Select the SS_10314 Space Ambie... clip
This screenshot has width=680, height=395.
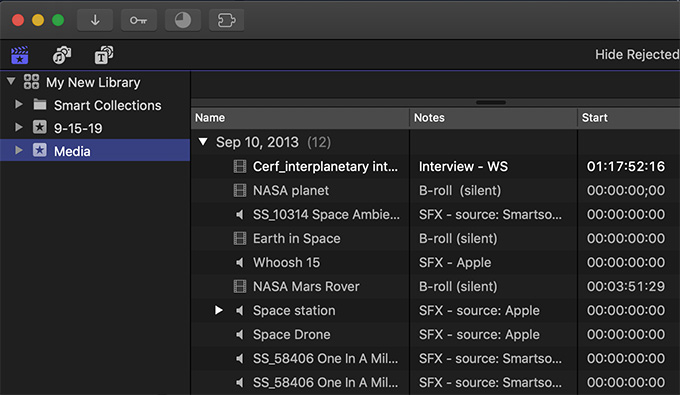pyautogui.click(x=326, y=214)
